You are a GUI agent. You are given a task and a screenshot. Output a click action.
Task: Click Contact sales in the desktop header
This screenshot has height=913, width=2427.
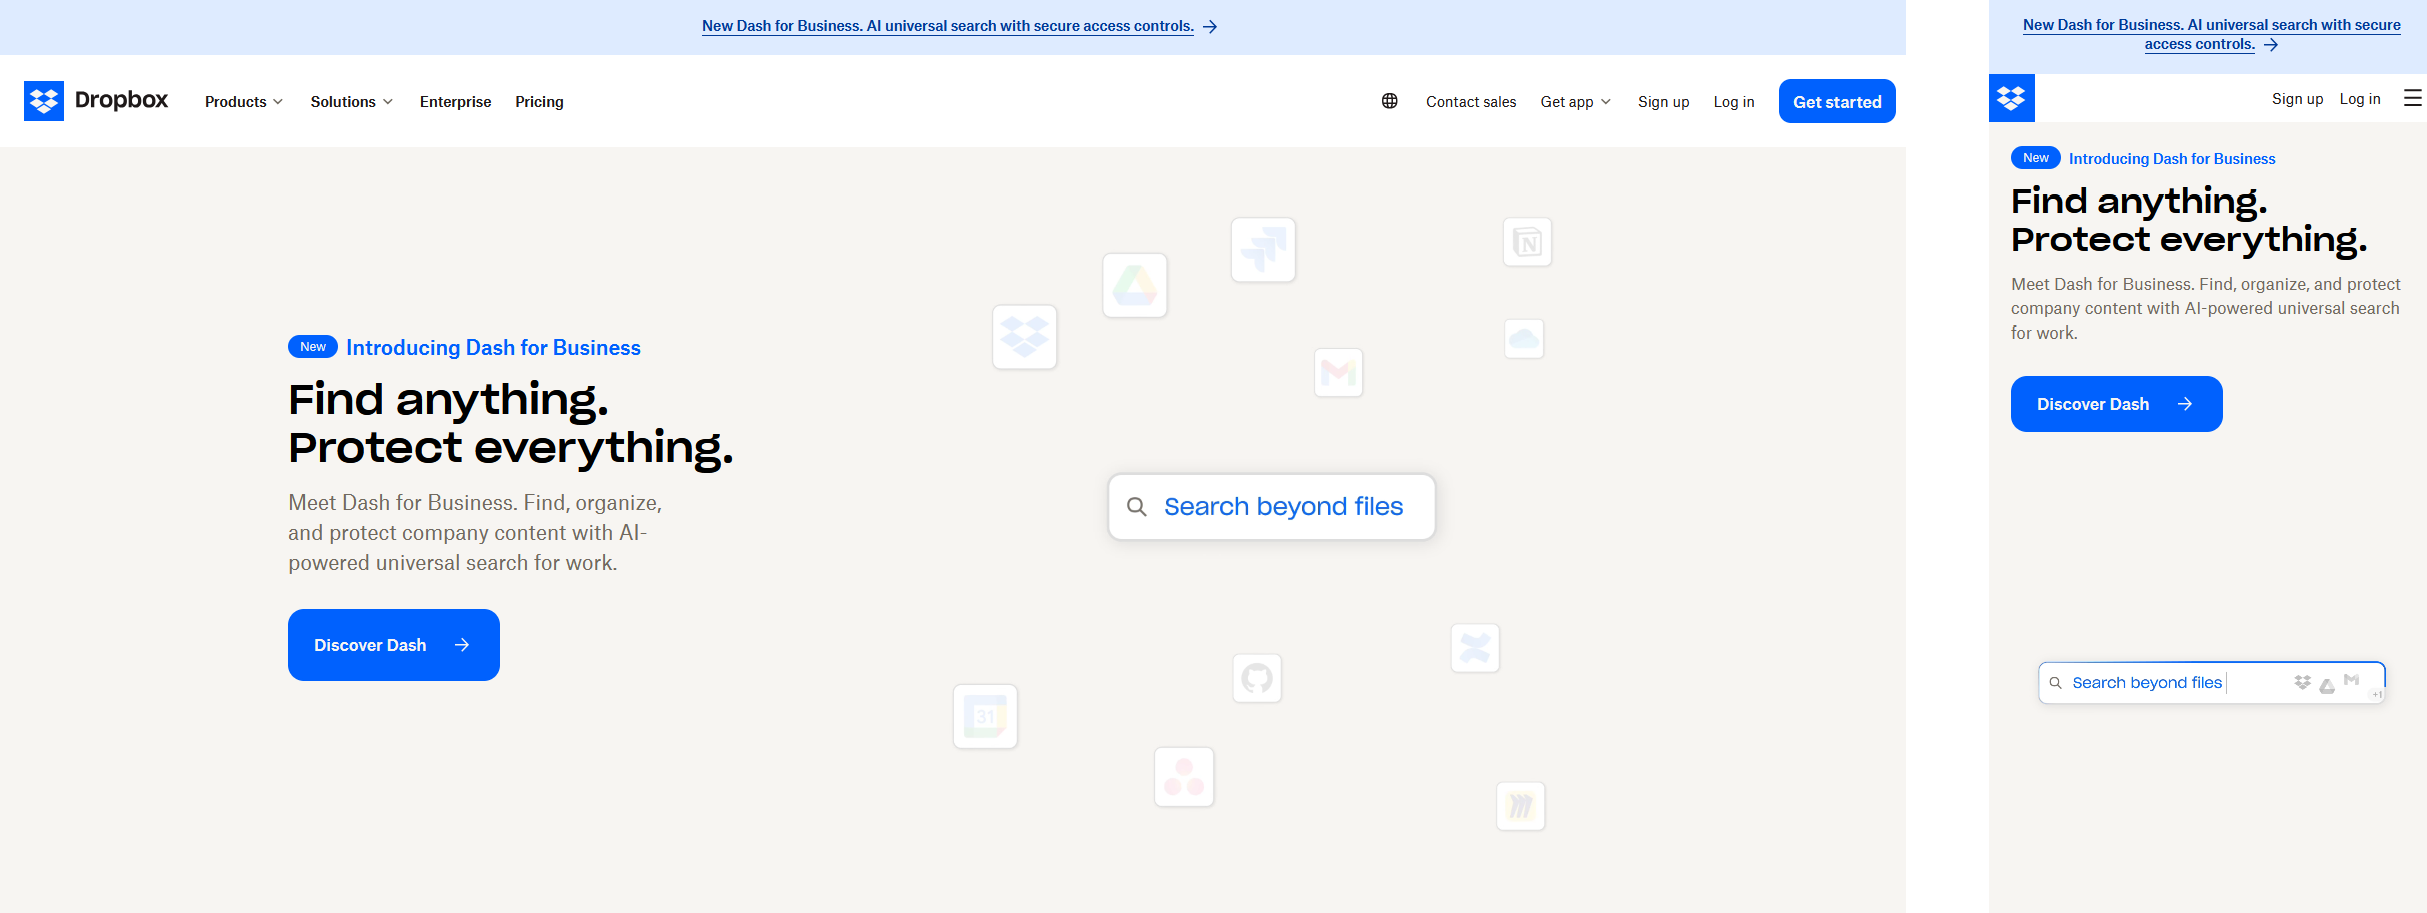click(1471, 102)
